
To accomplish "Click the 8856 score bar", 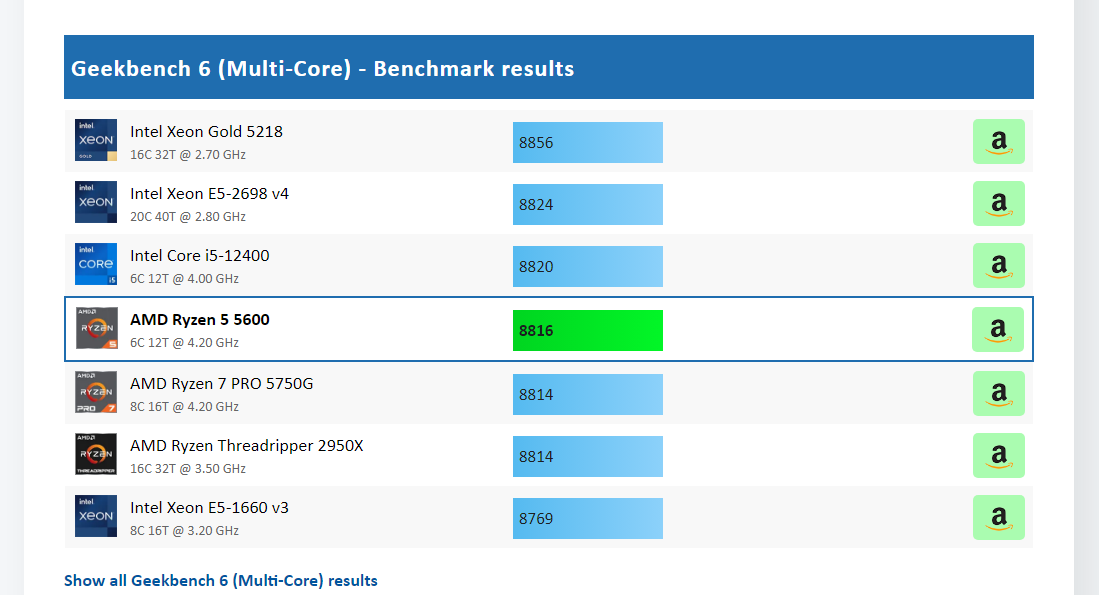I will pyautogui.click(x=587, y=142).
